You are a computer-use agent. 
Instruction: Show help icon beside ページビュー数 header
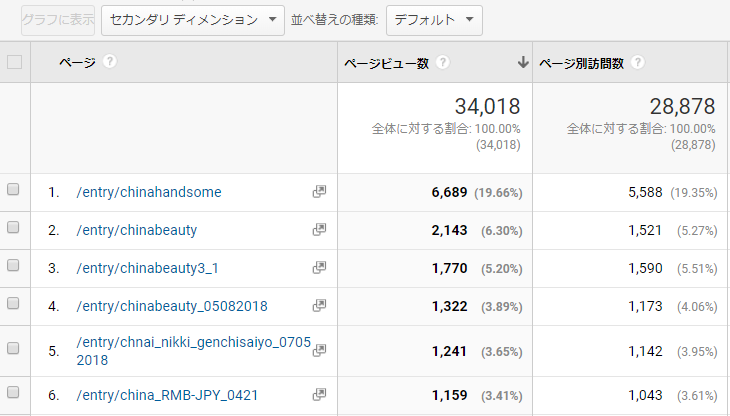click(x=443, y=62)
